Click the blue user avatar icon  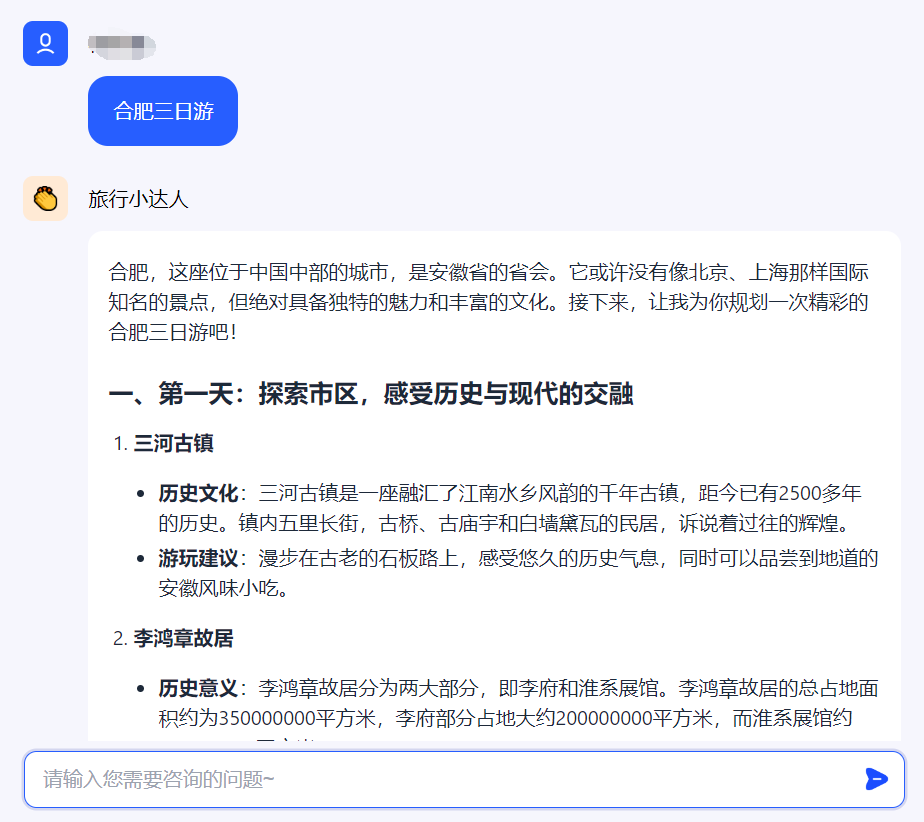(x=45, y=44)
